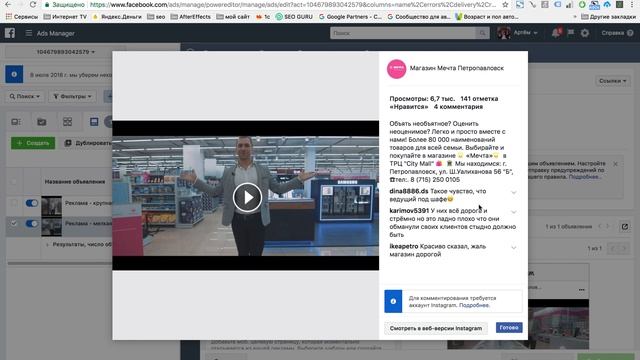This screenshot has height=360, width=640.
Task: Reload the browser page
Action: point(33,5)
